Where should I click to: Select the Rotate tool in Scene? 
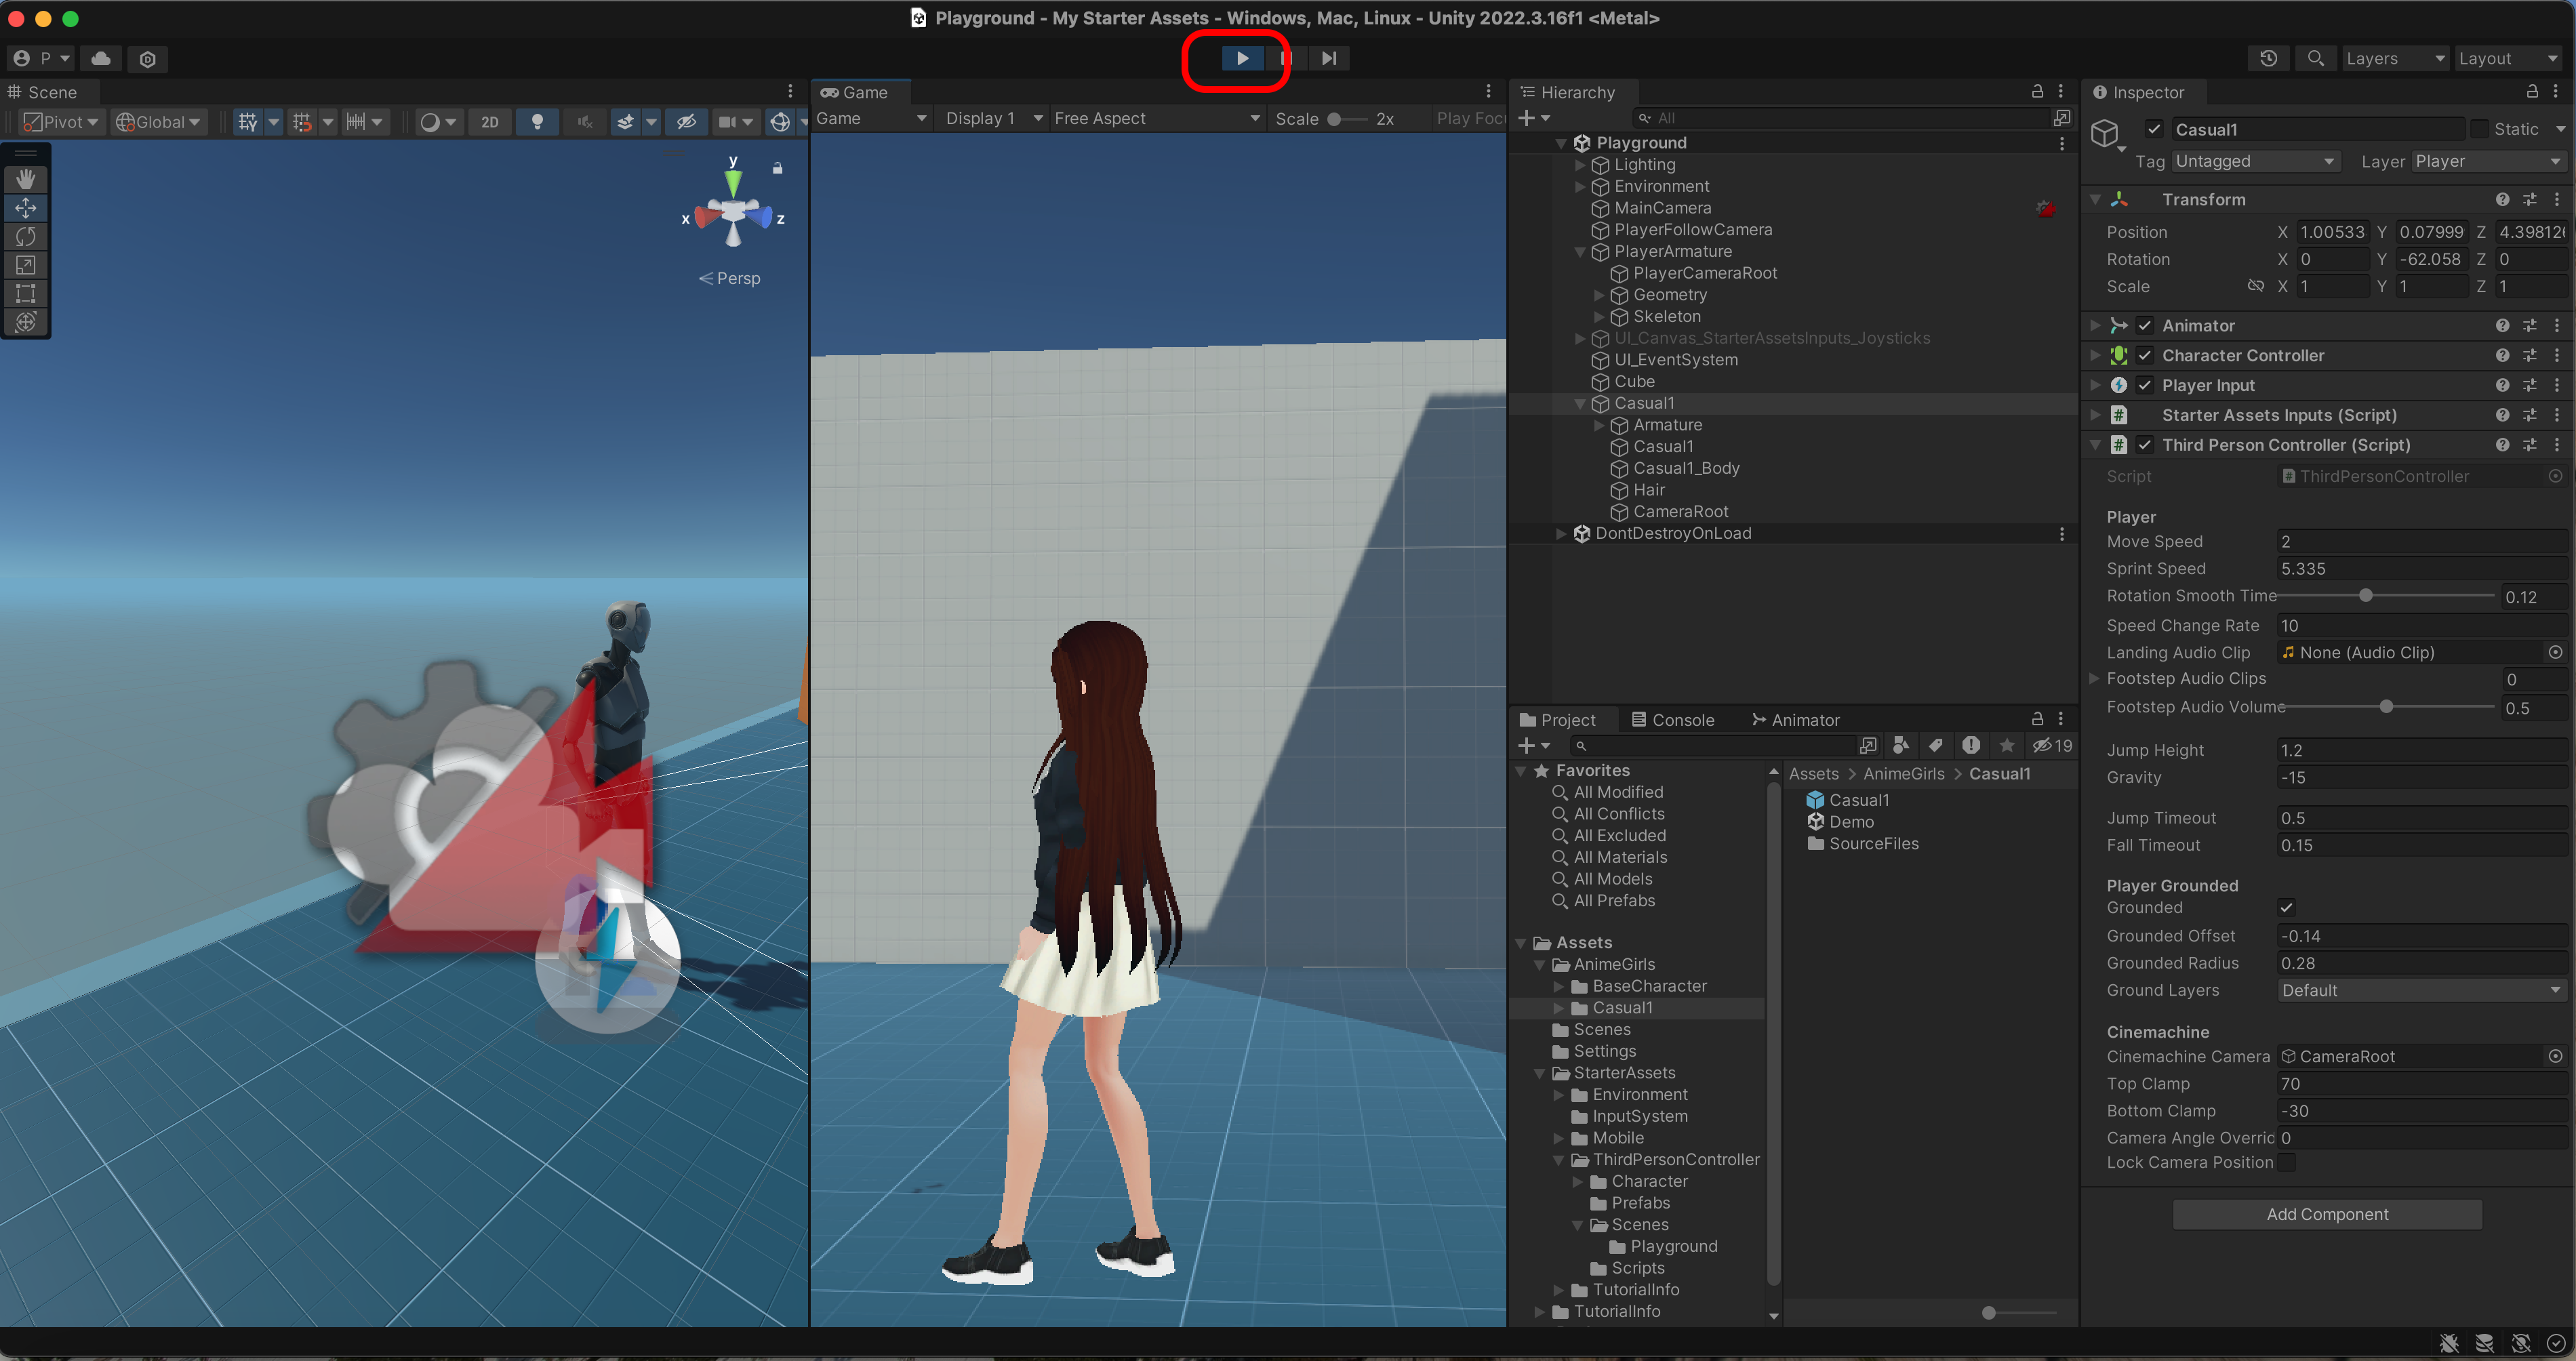pos(26,236)
